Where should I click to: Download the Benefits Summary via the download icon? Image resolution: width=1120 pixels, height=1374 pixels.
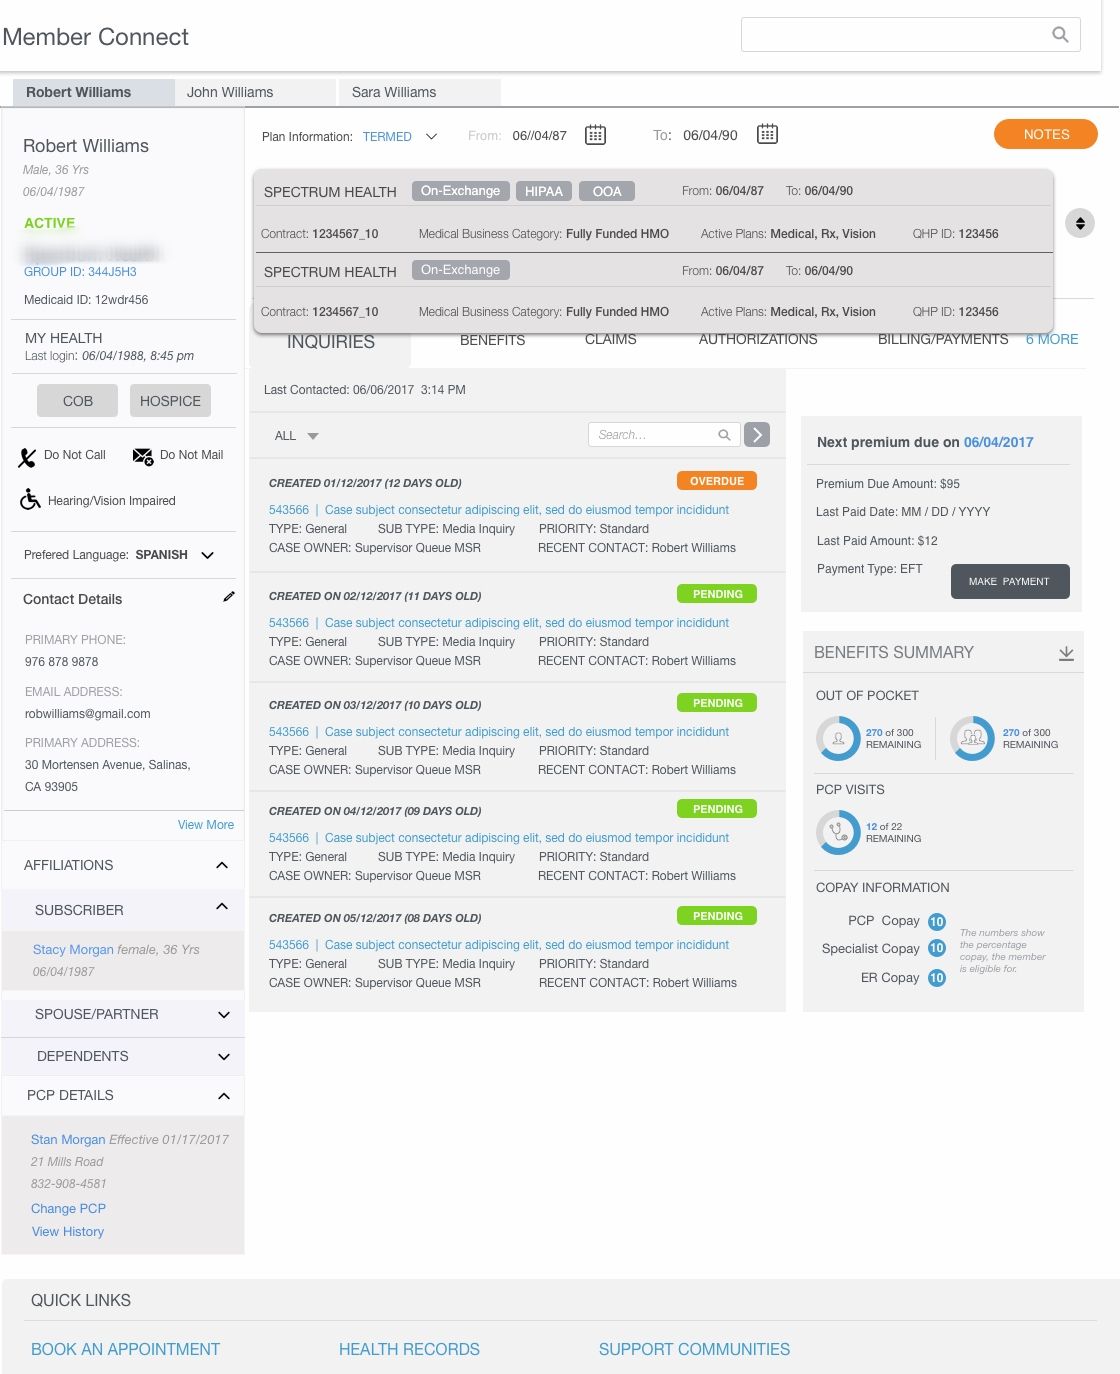tap(1067, 651)
